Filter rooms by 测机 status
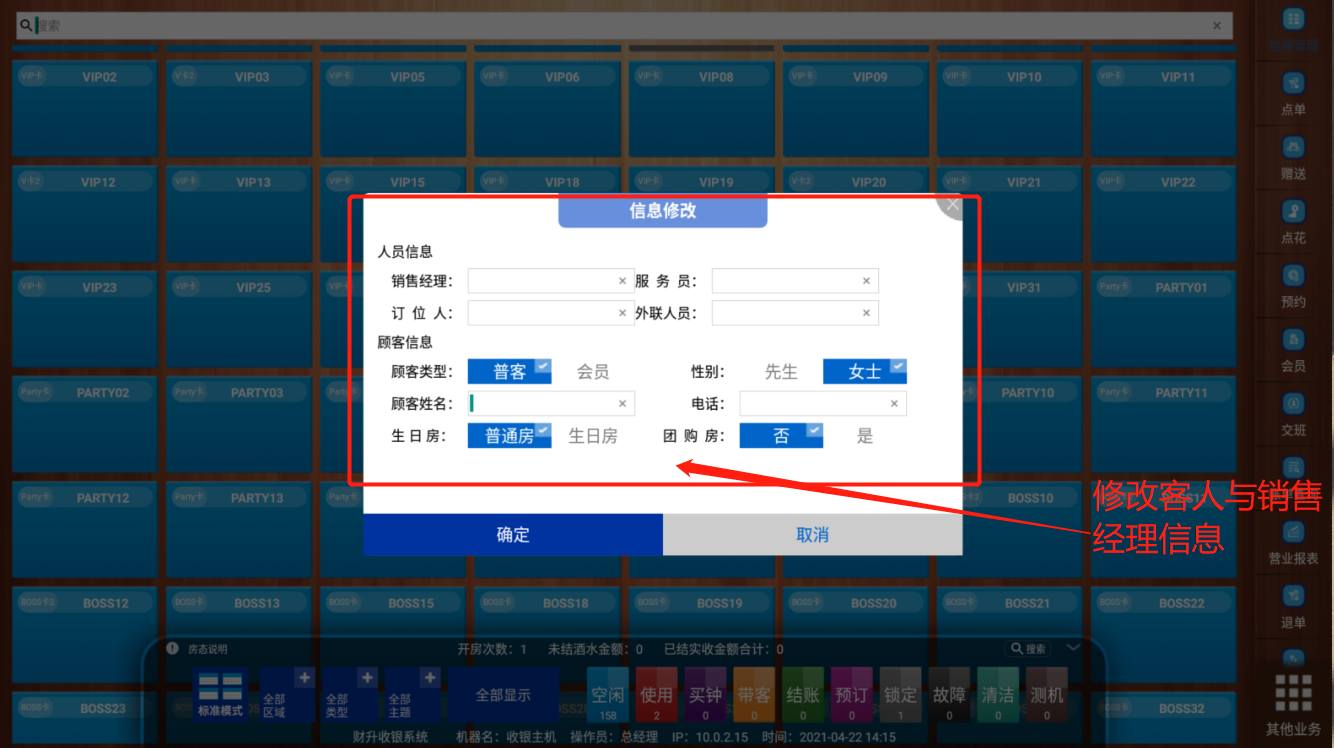The image size is (1334, 748). coord(1046,694)
